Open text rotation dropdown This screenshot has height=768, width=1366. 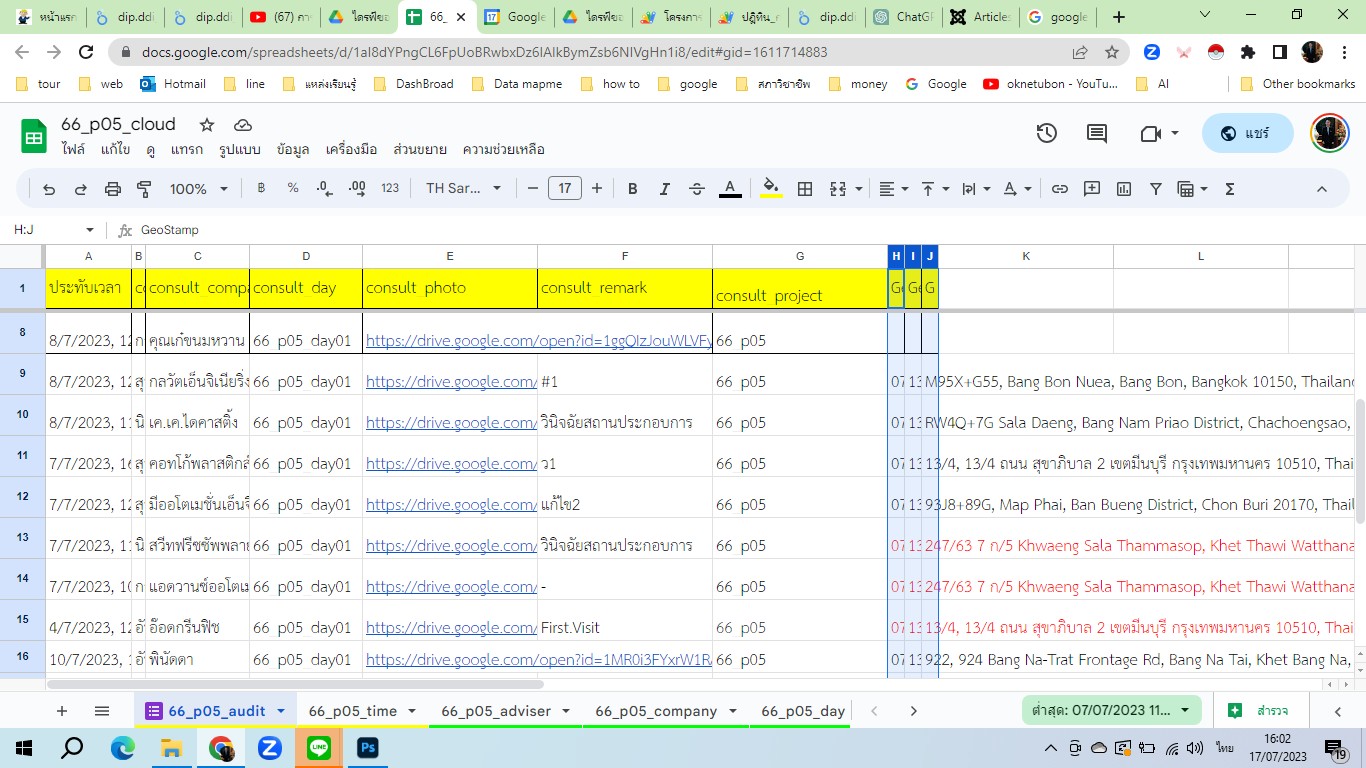pos(1016,189)
